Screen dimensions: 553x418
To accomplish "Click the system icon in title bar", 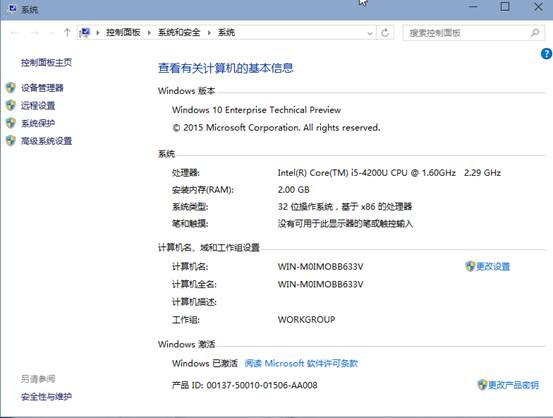I will [12, 9].
